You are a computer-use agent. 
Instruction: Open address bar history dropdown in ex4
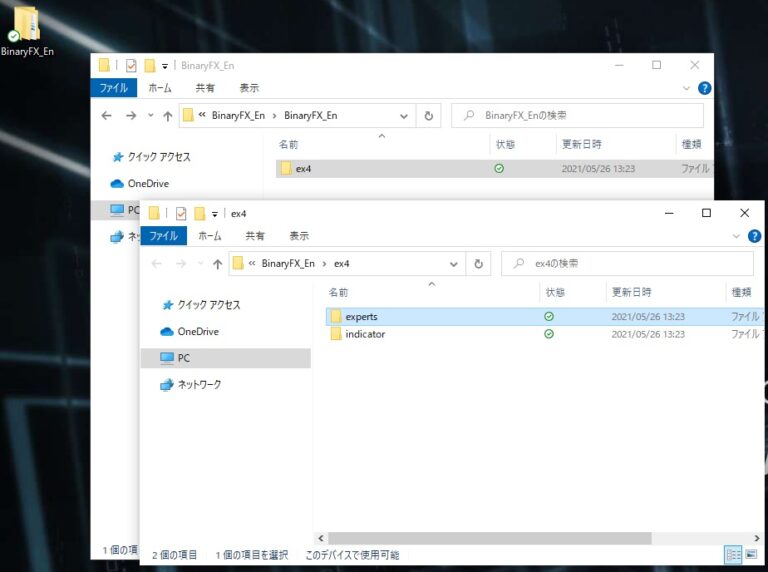pos(454,264)
